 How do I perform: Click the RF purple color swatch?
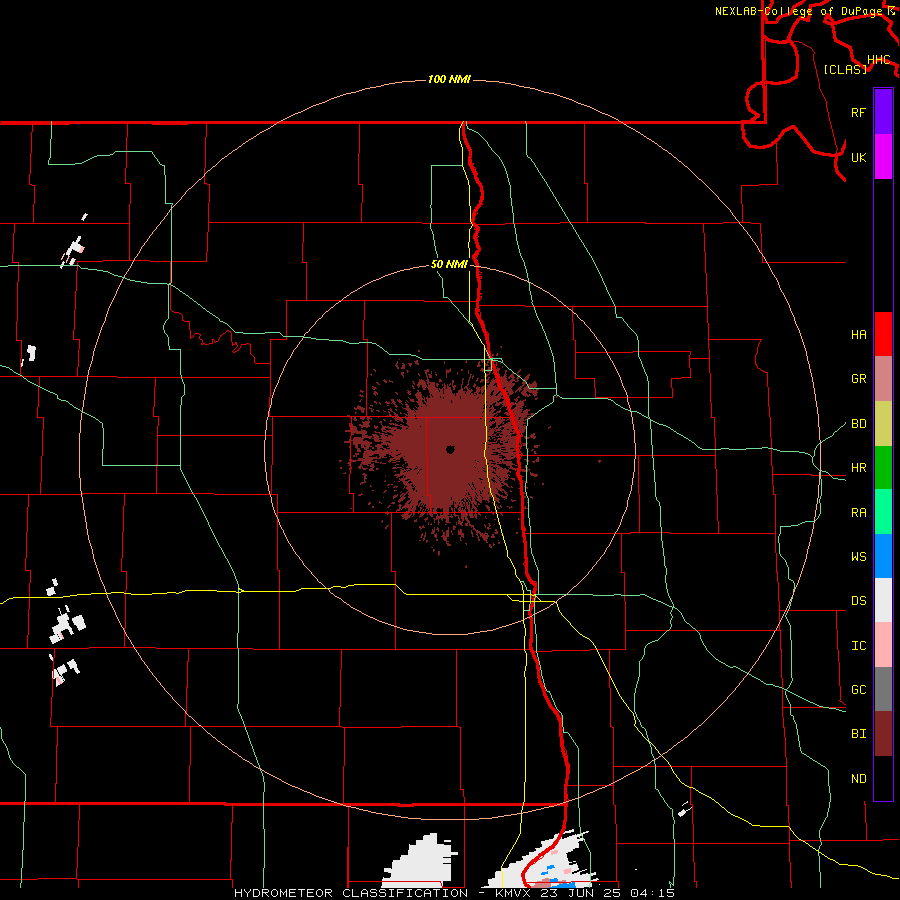pos(883,112)
